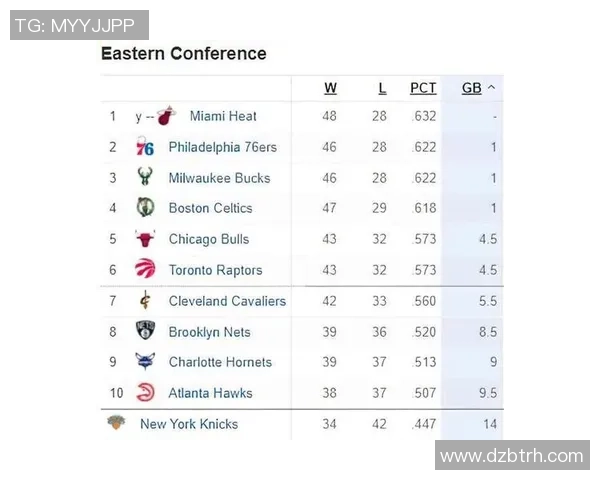This screenshot has width=600, height=480.
Task: Click the Chicago Bulls logo icon
Action: pos(145,239)
